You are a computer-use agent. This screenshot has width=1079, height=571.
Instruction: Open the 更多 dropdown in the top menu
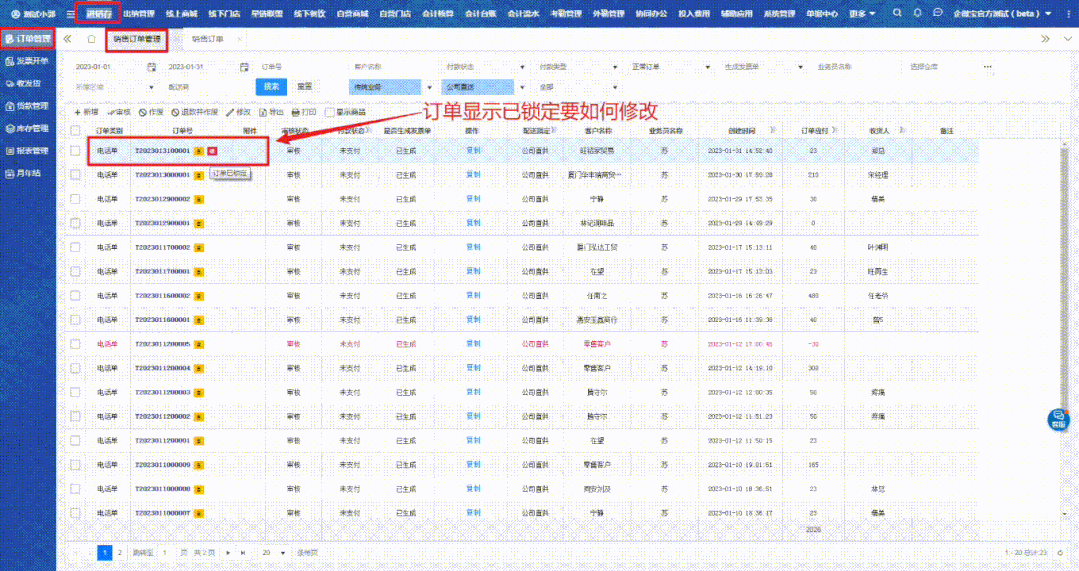point(862,14)
